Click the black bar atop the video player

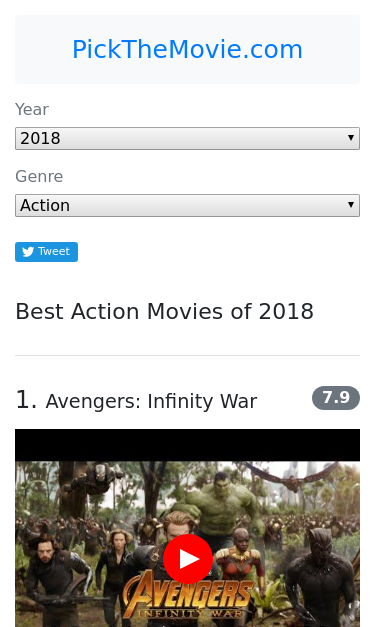point(187,445)
